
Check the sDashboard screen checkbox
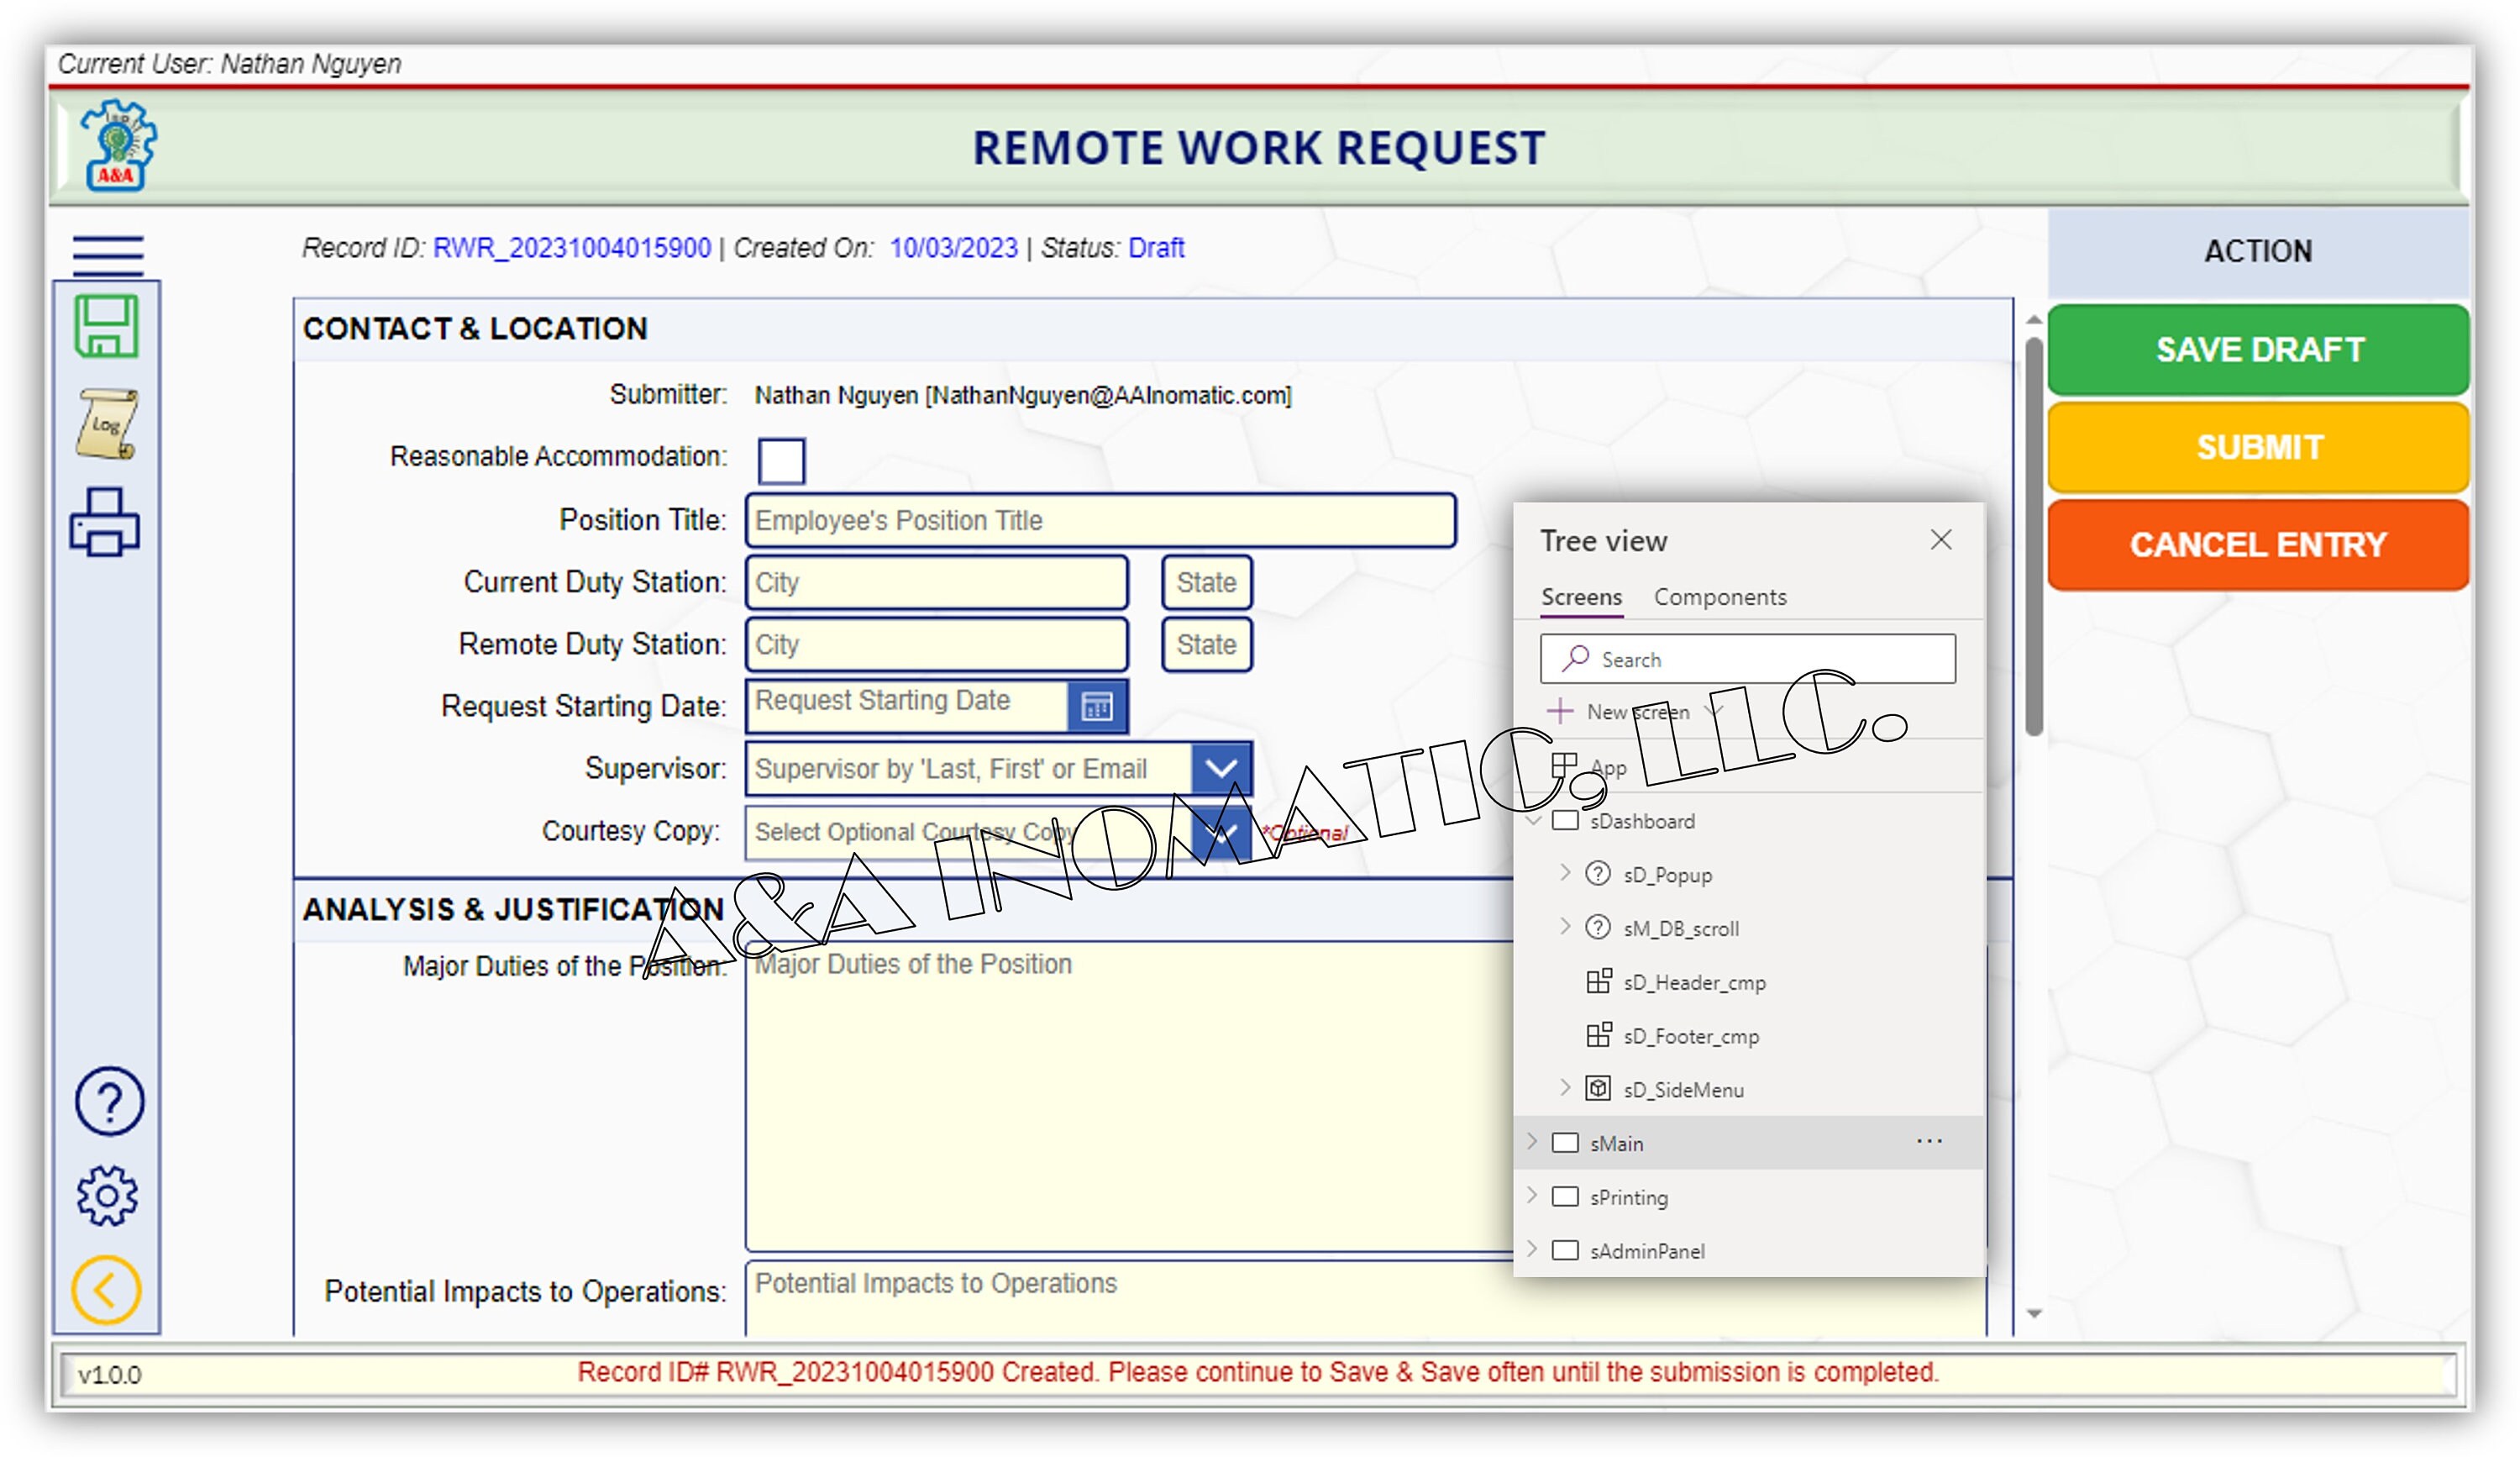pyautogui.click(x=1565, y=820)
